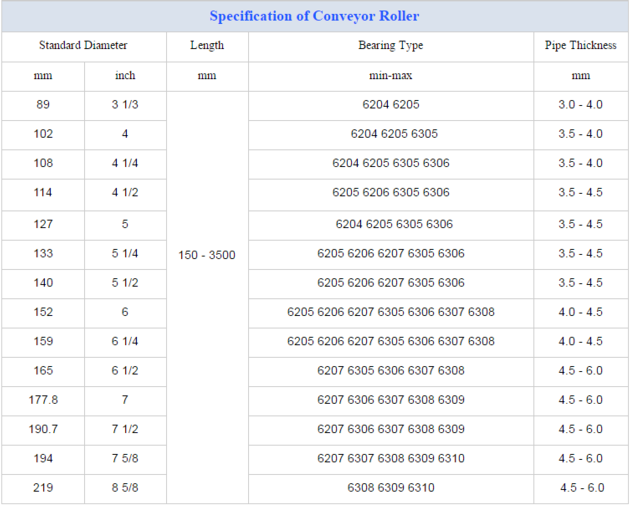Screen dimensions: 630x505
Task: Click thickness cell '4.0 - 4.5' in row 152
Action: pyautogui.click(x=581, y=312)
